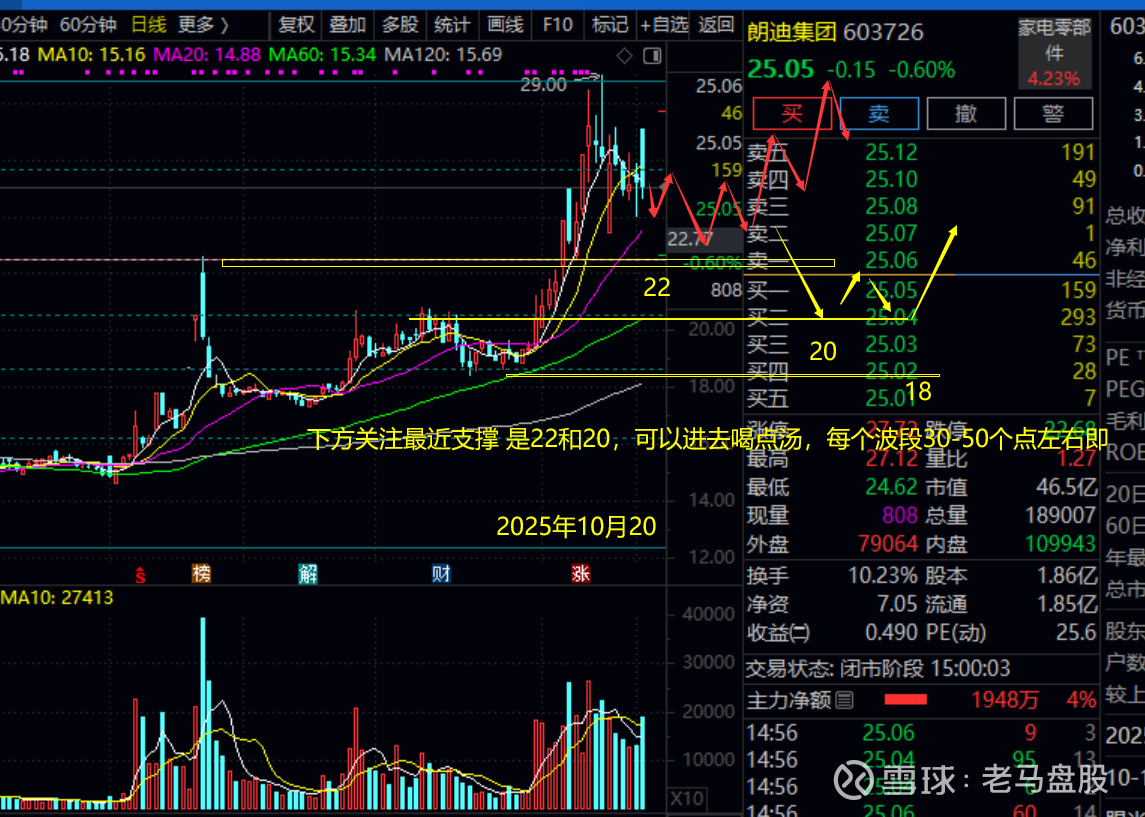Open the 多股 multi-stock view
Image resolution: width=1145 pixels, height=817 pixels.
[x=400, y=25]
